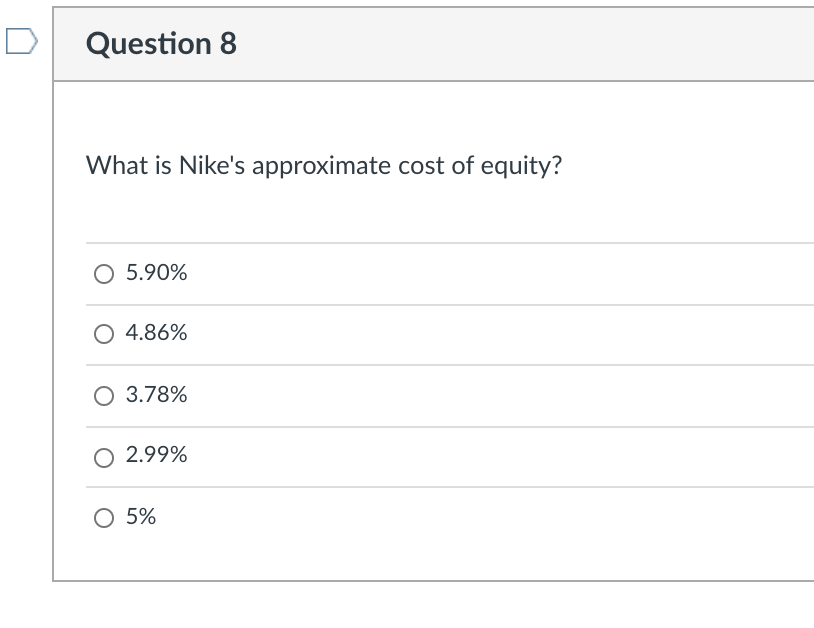Click the "3.78%" answer label text

[x=157, y=395]
